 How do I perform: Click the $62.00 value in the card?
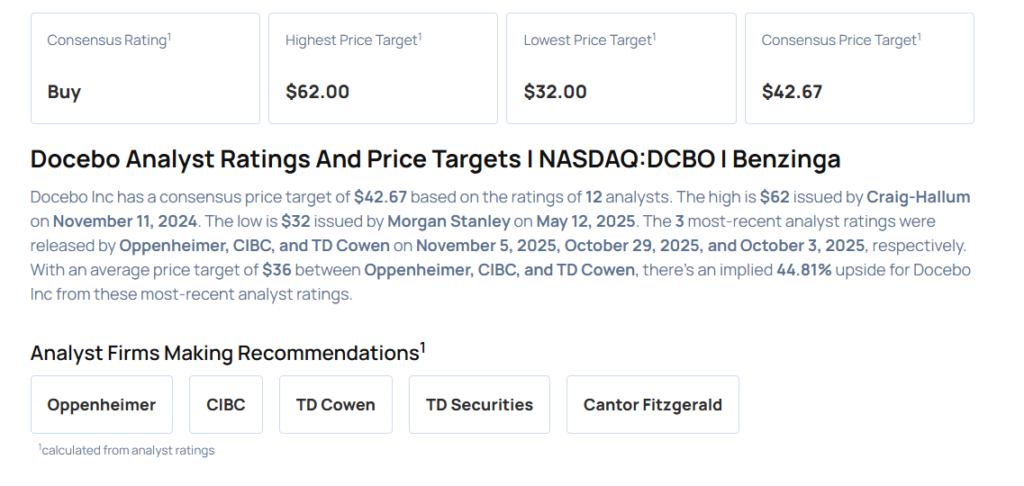click(317, 92)
